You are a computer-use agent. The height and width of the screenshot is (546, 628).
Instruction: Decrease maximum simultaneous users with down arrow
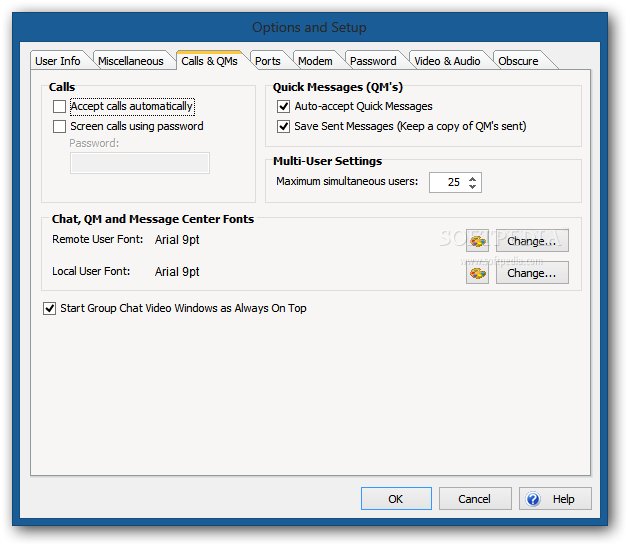[x=473, y=187]
